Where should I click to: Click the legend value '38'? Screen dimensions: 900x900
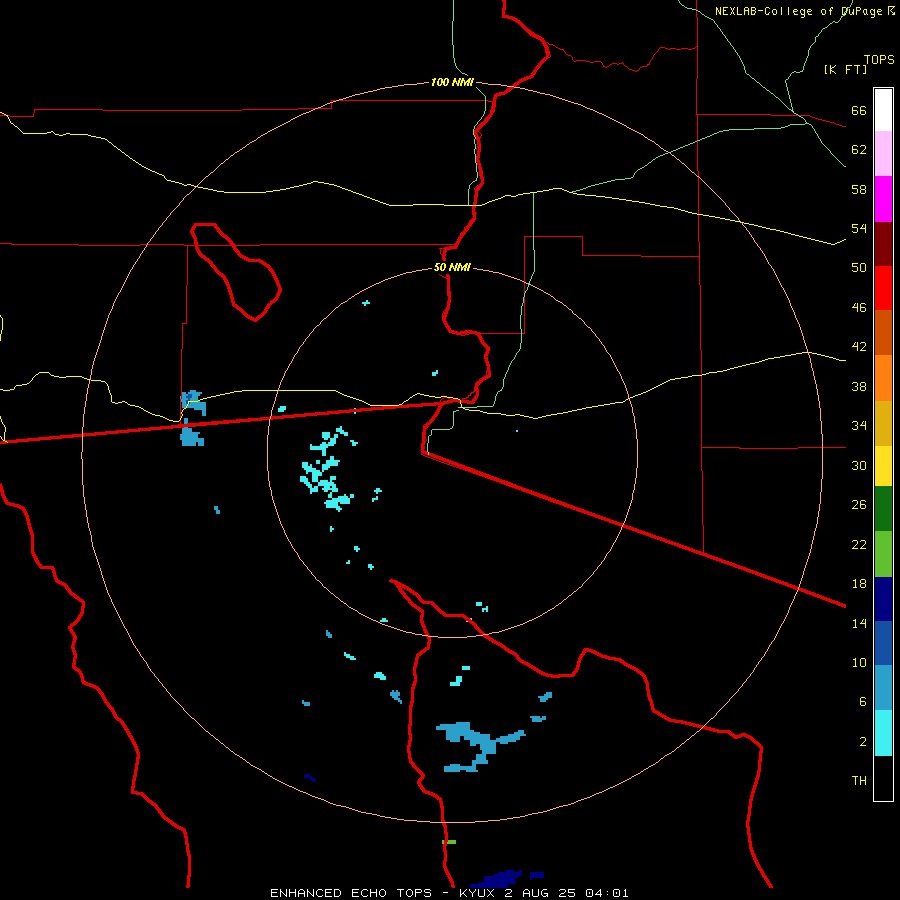pyautogui.click(x=859, y=386)
